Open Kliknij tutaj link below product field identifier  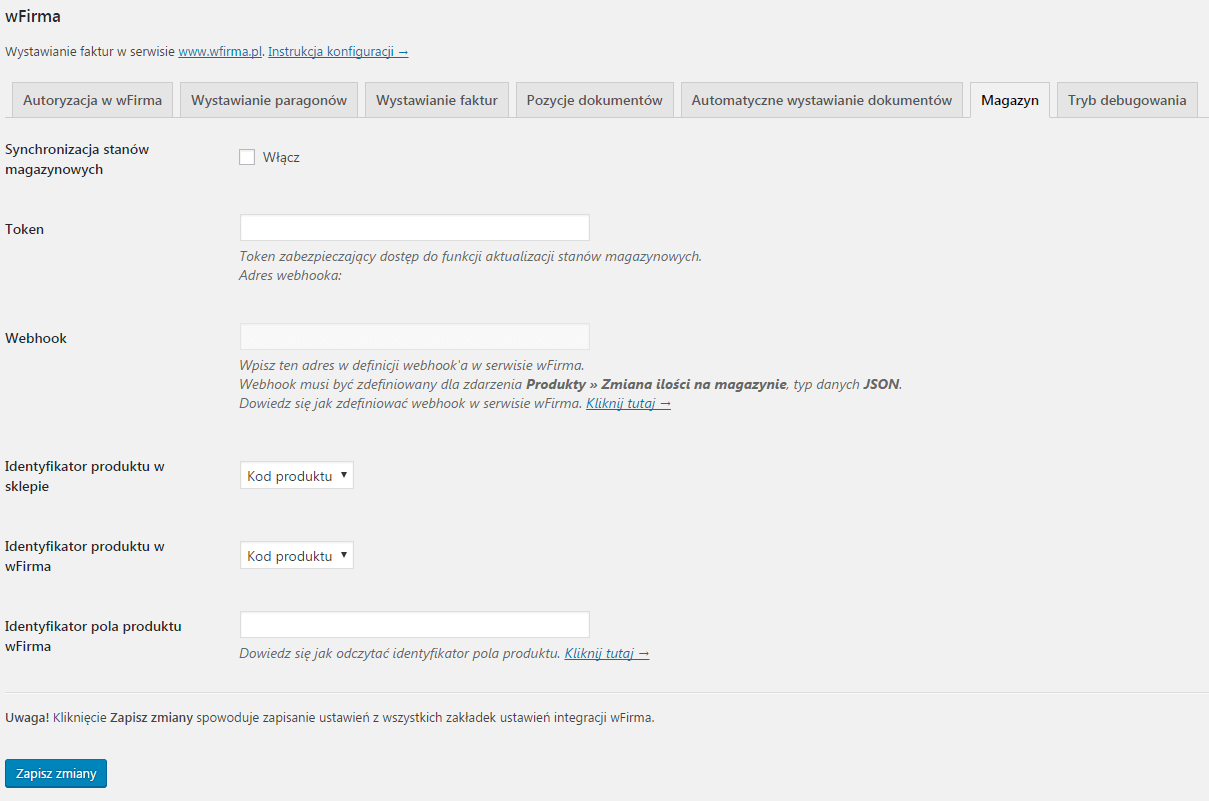coord(607,653)
